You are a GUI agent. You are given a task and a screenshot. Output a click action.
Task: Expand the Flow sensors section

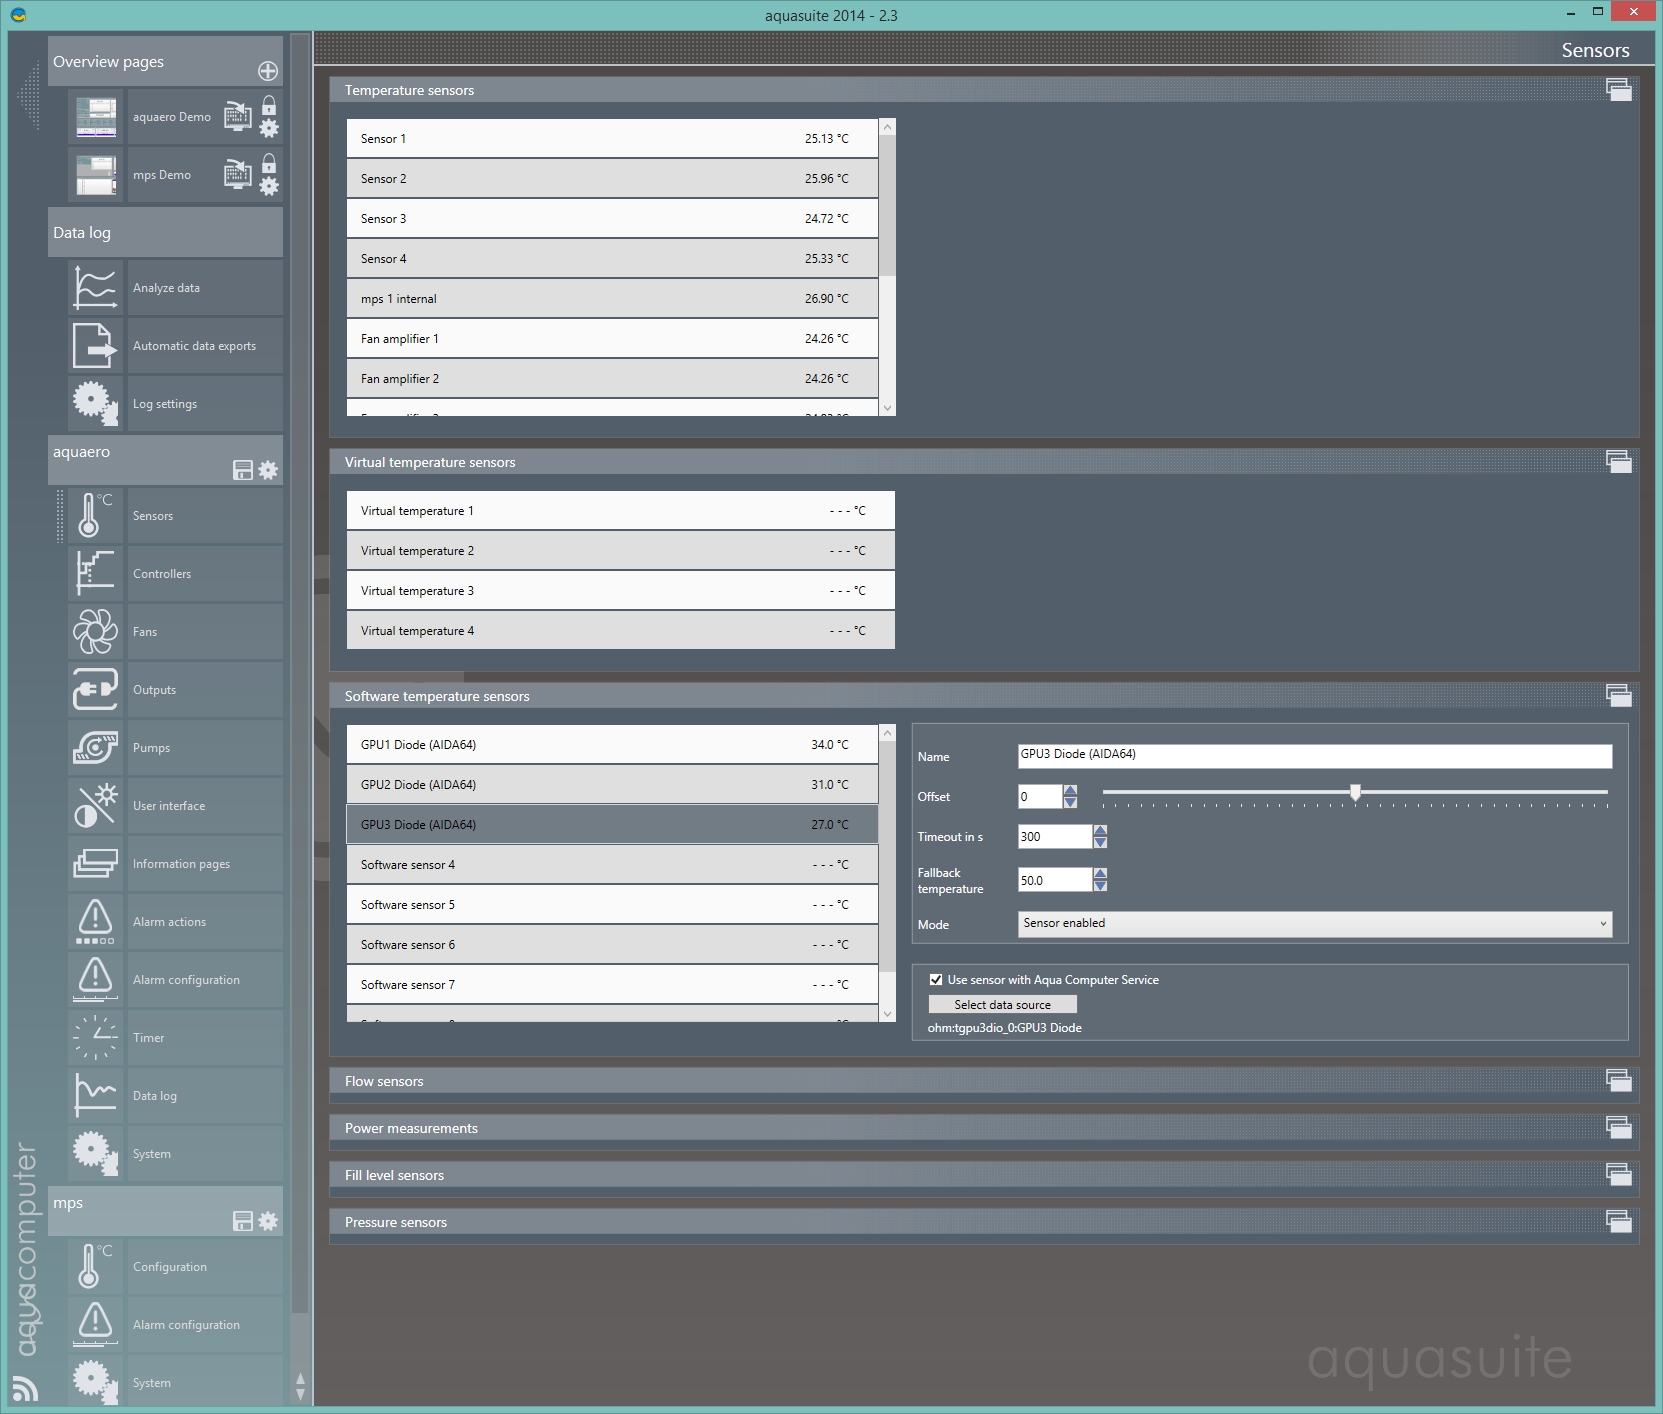pyautogui.click(x=1618, y=1080)
